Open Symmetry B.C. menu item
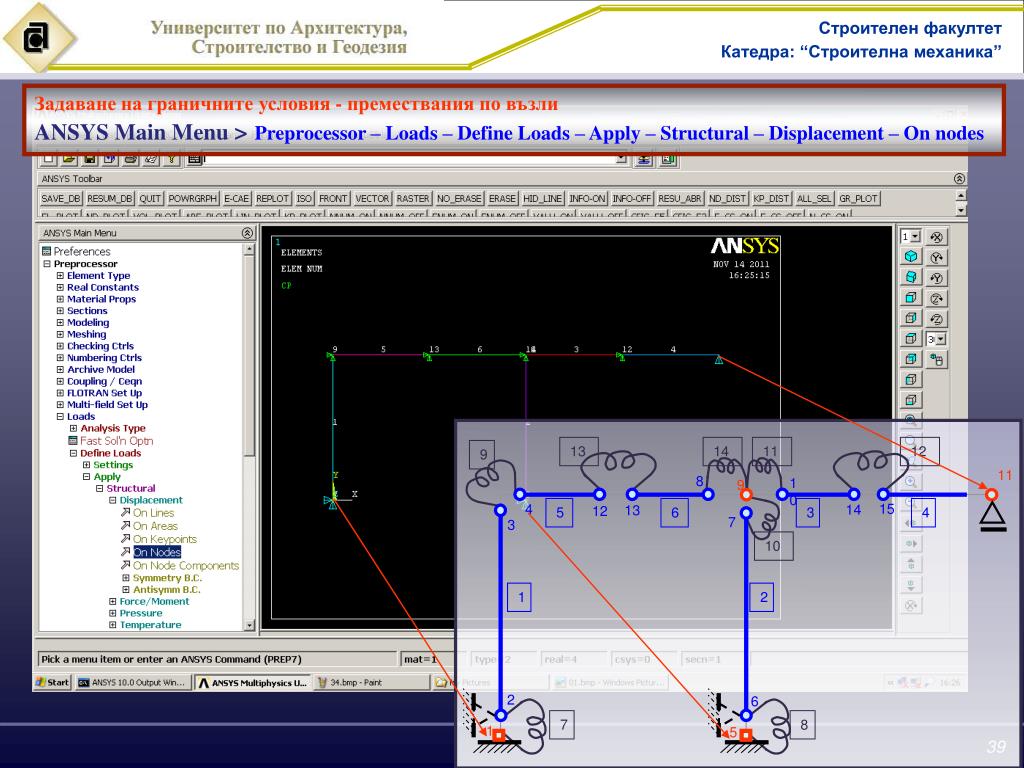Viewport: 1024px width, 768px height. (167, 578)
